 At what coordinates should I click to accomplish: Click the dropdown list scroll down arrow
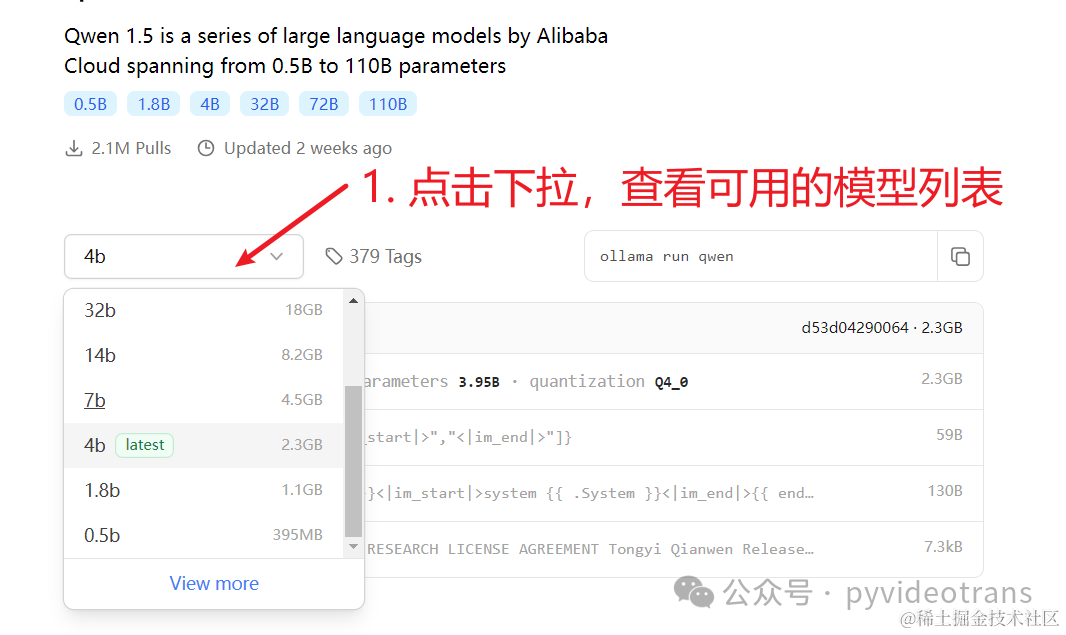pos(353,547)
